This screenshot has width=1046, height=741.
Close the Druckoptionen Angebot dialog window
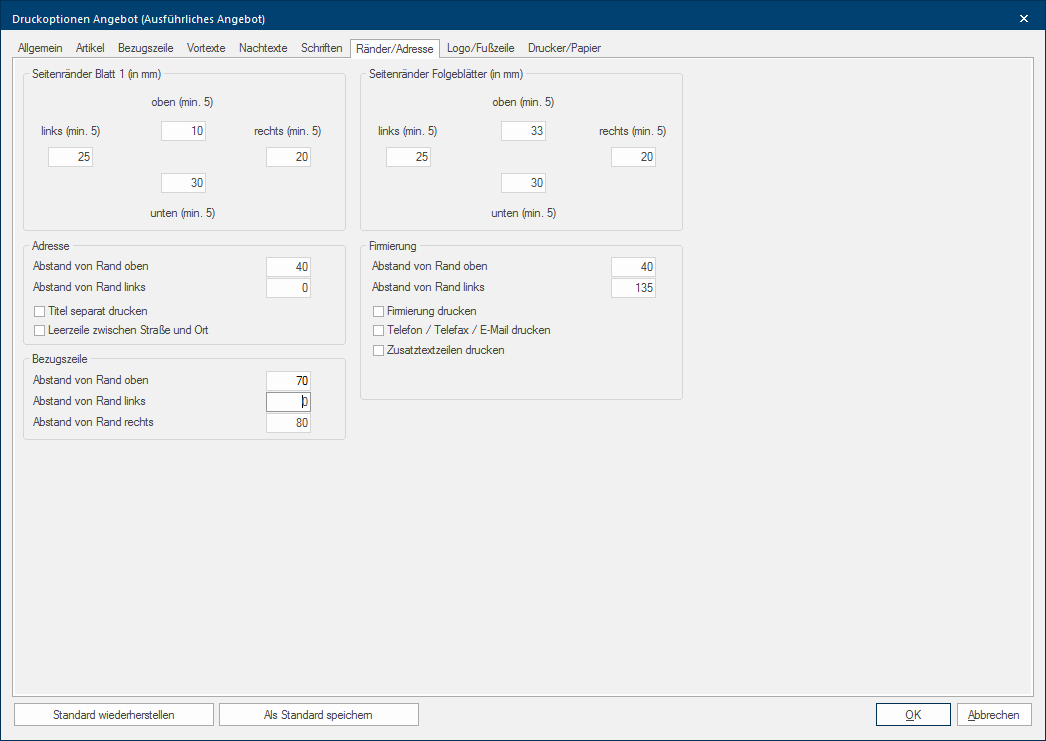[1023, 18]
